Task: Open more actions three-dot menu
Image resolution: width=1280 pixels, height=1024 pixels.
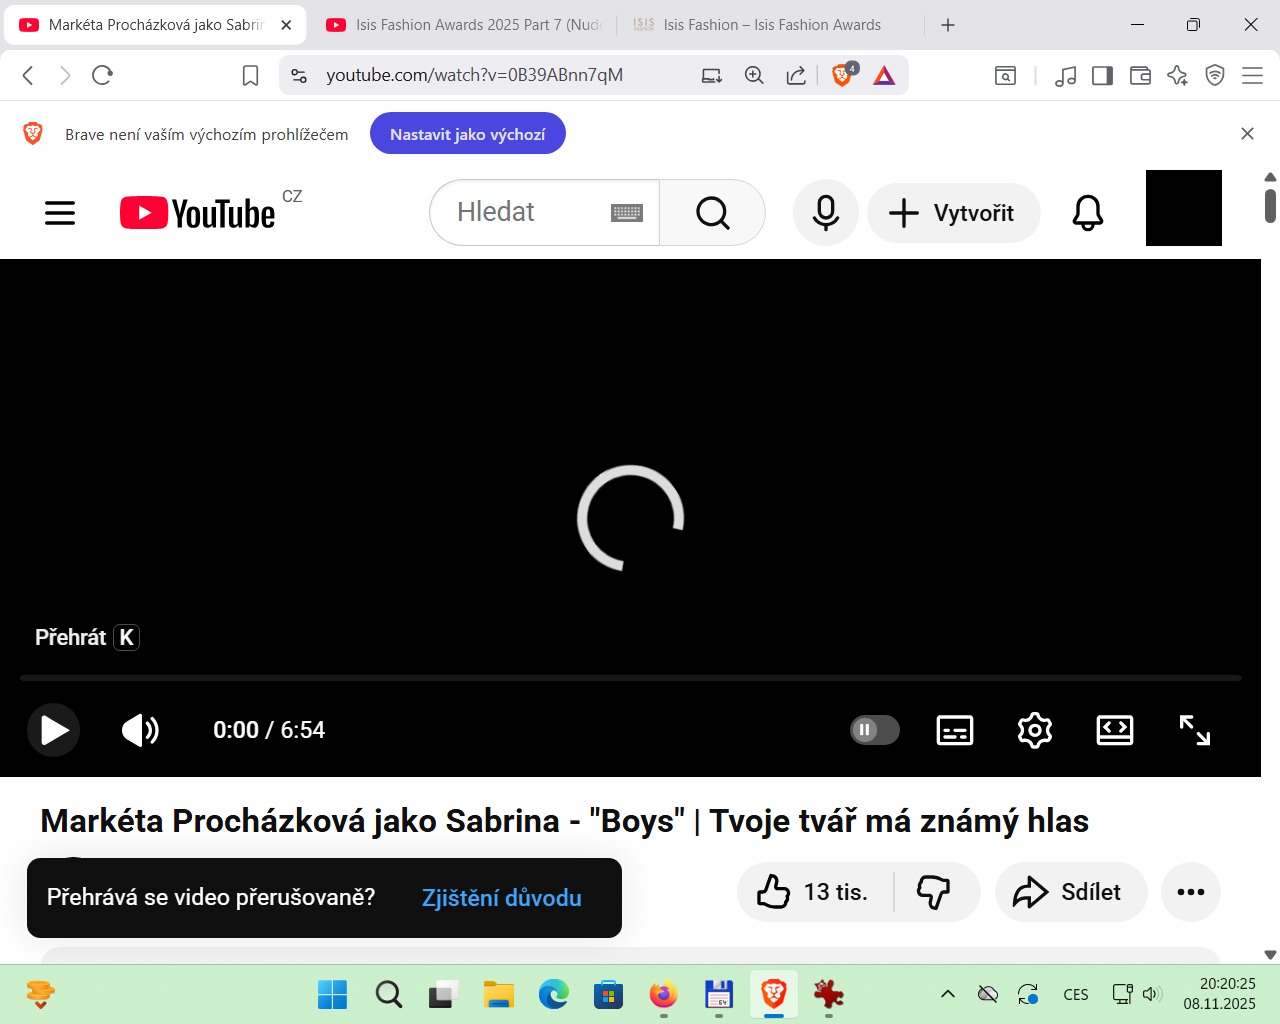Action: coord(1190,892)
